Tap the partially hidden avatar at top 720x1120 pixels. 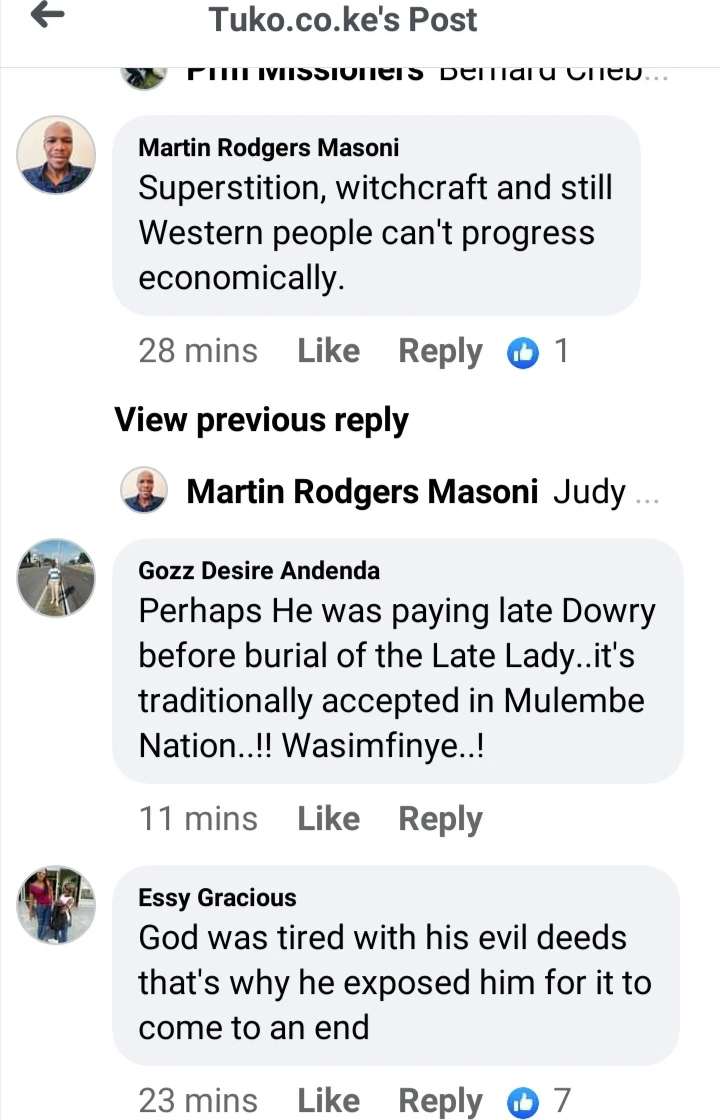[x=144, y=76]
